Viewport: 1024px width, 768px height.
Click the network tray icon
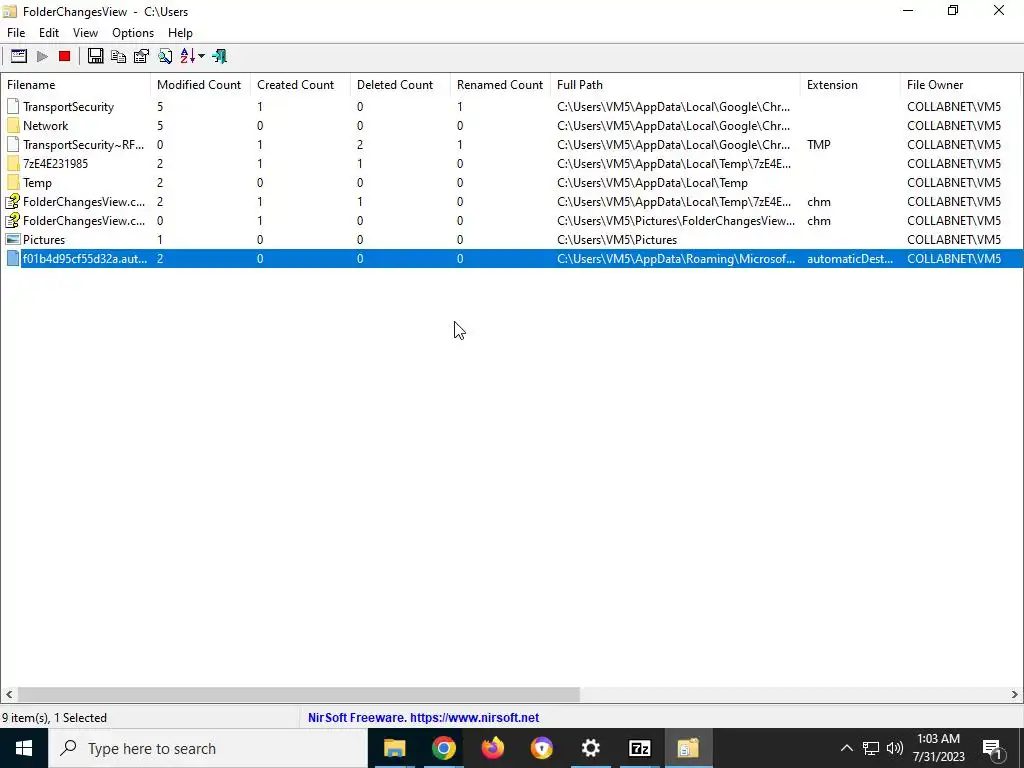point(871,748)
